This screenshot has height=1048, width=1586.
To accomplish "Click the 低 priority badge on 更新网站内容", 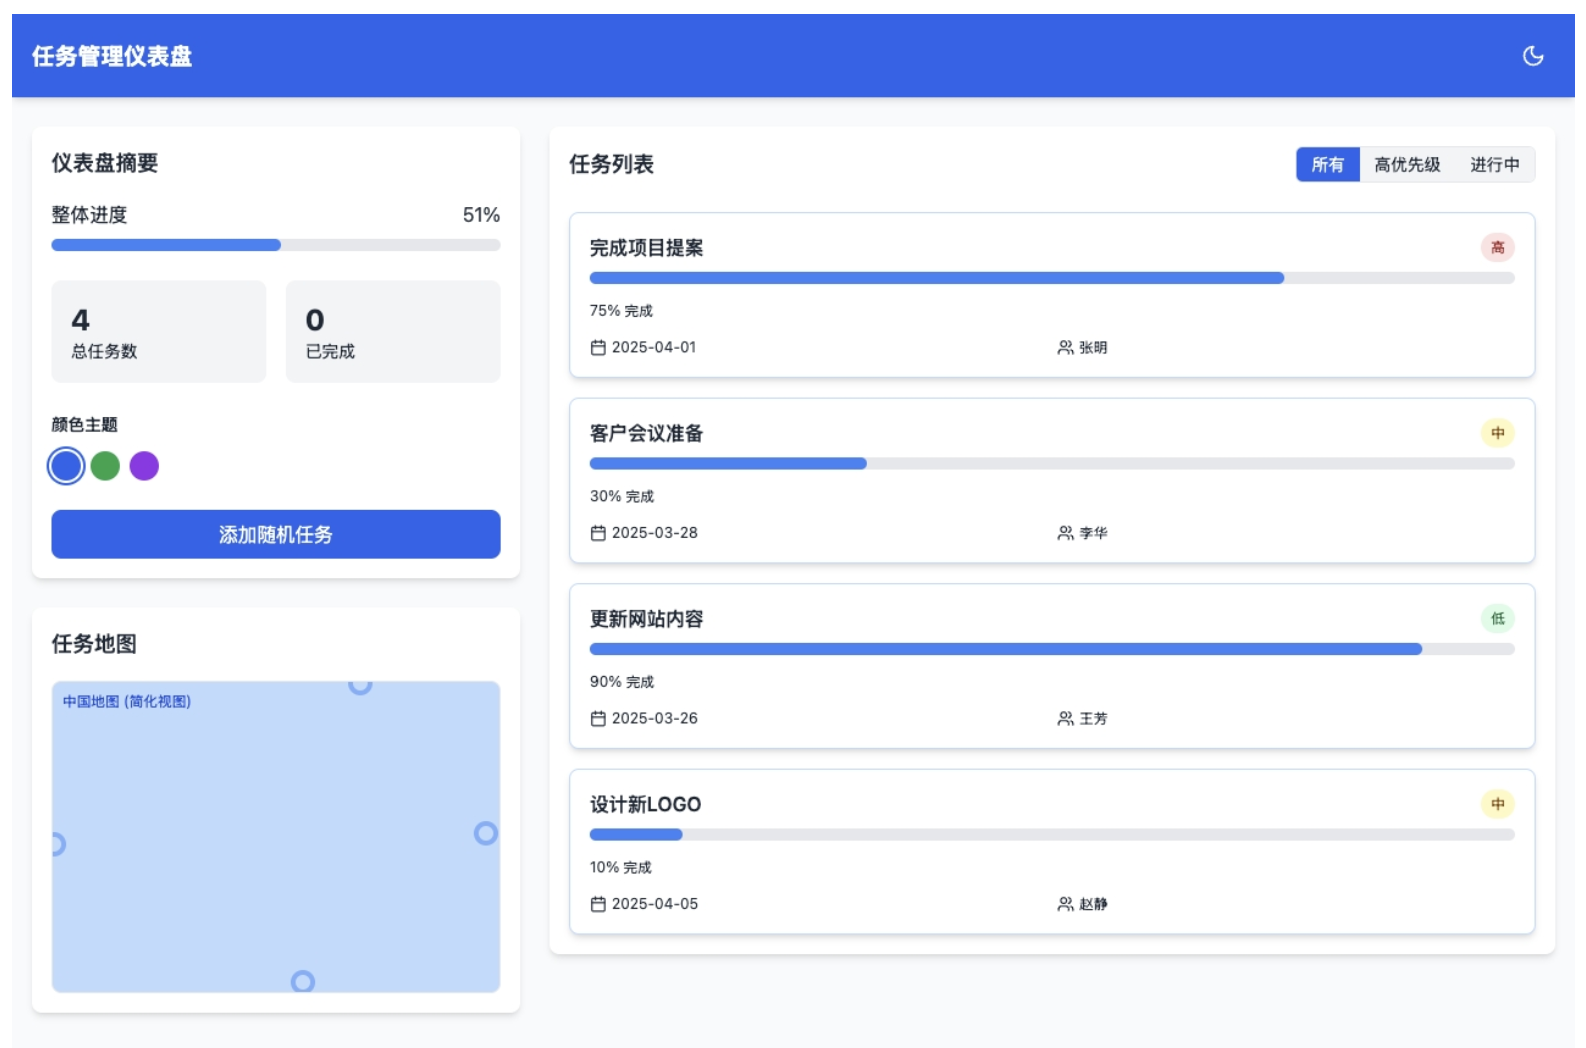I will (x=1497, y=619).
